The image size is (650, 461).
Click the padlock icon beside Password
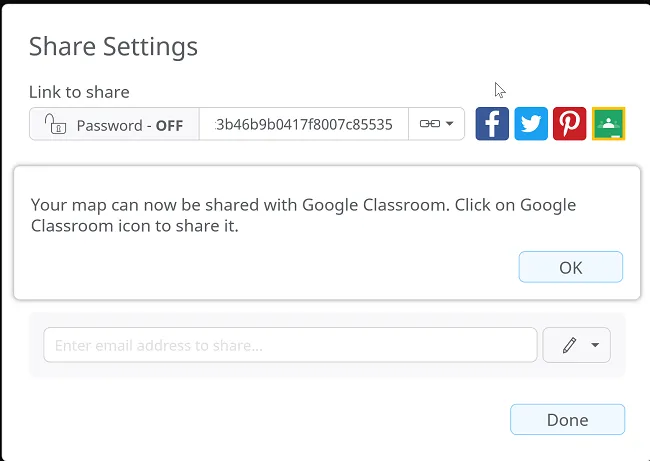(56, 125)
